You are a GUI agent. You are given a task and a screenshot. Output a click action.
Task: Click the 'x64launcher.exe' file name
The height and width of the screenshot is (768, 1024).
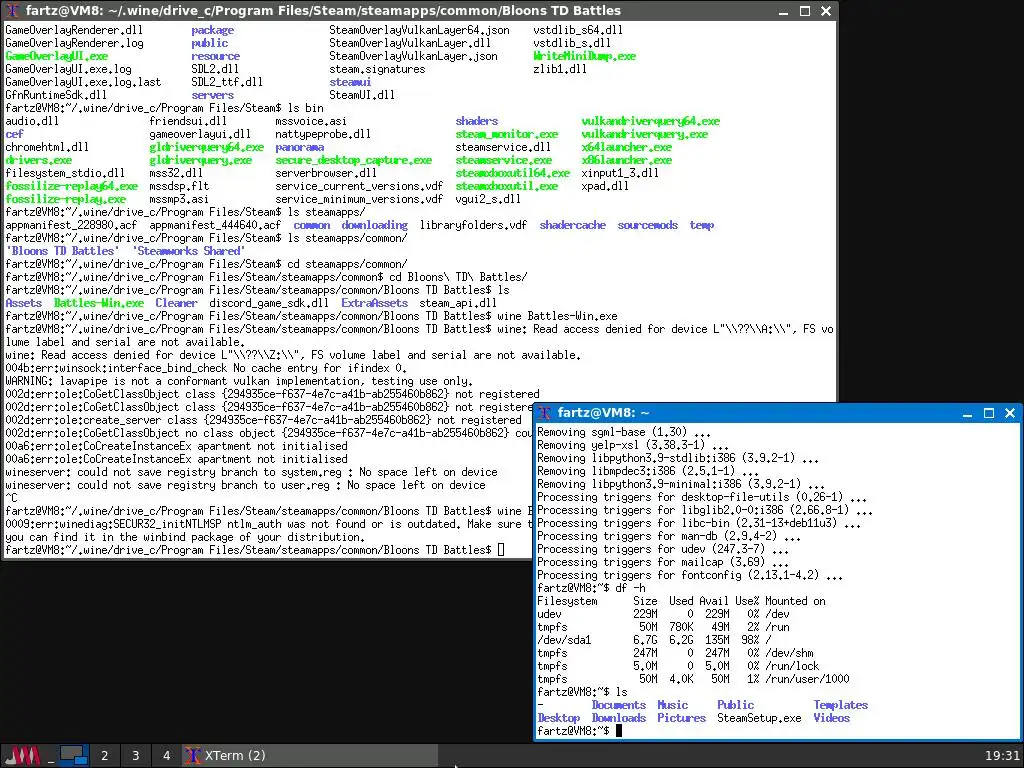pos(627,148)
